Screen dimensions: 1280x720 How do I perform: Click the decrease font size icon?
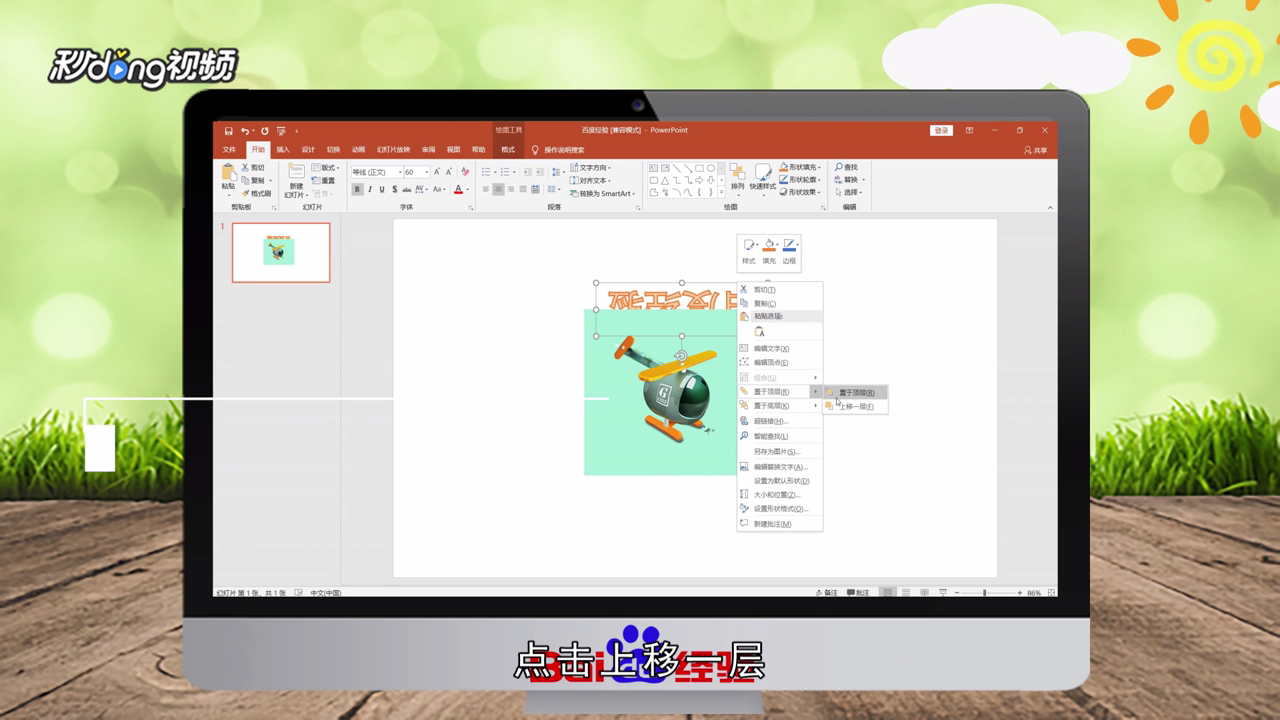tap(449, 171)
